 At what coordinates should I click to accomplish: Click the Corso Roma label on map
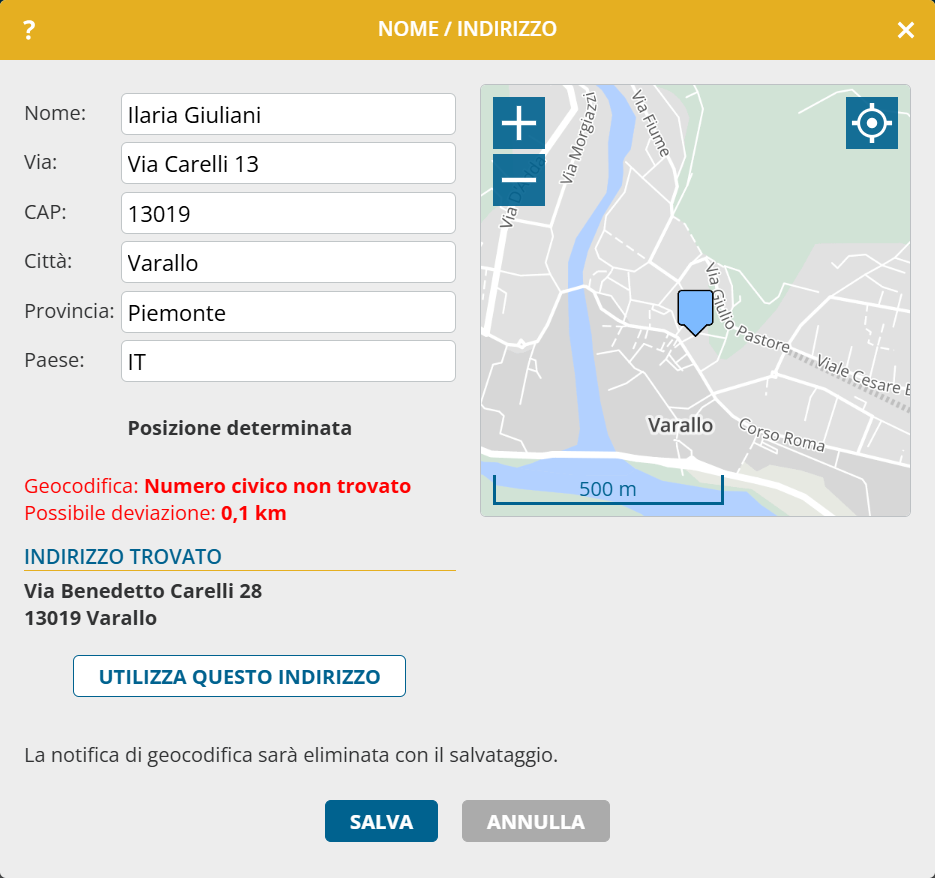pos(781,434)
